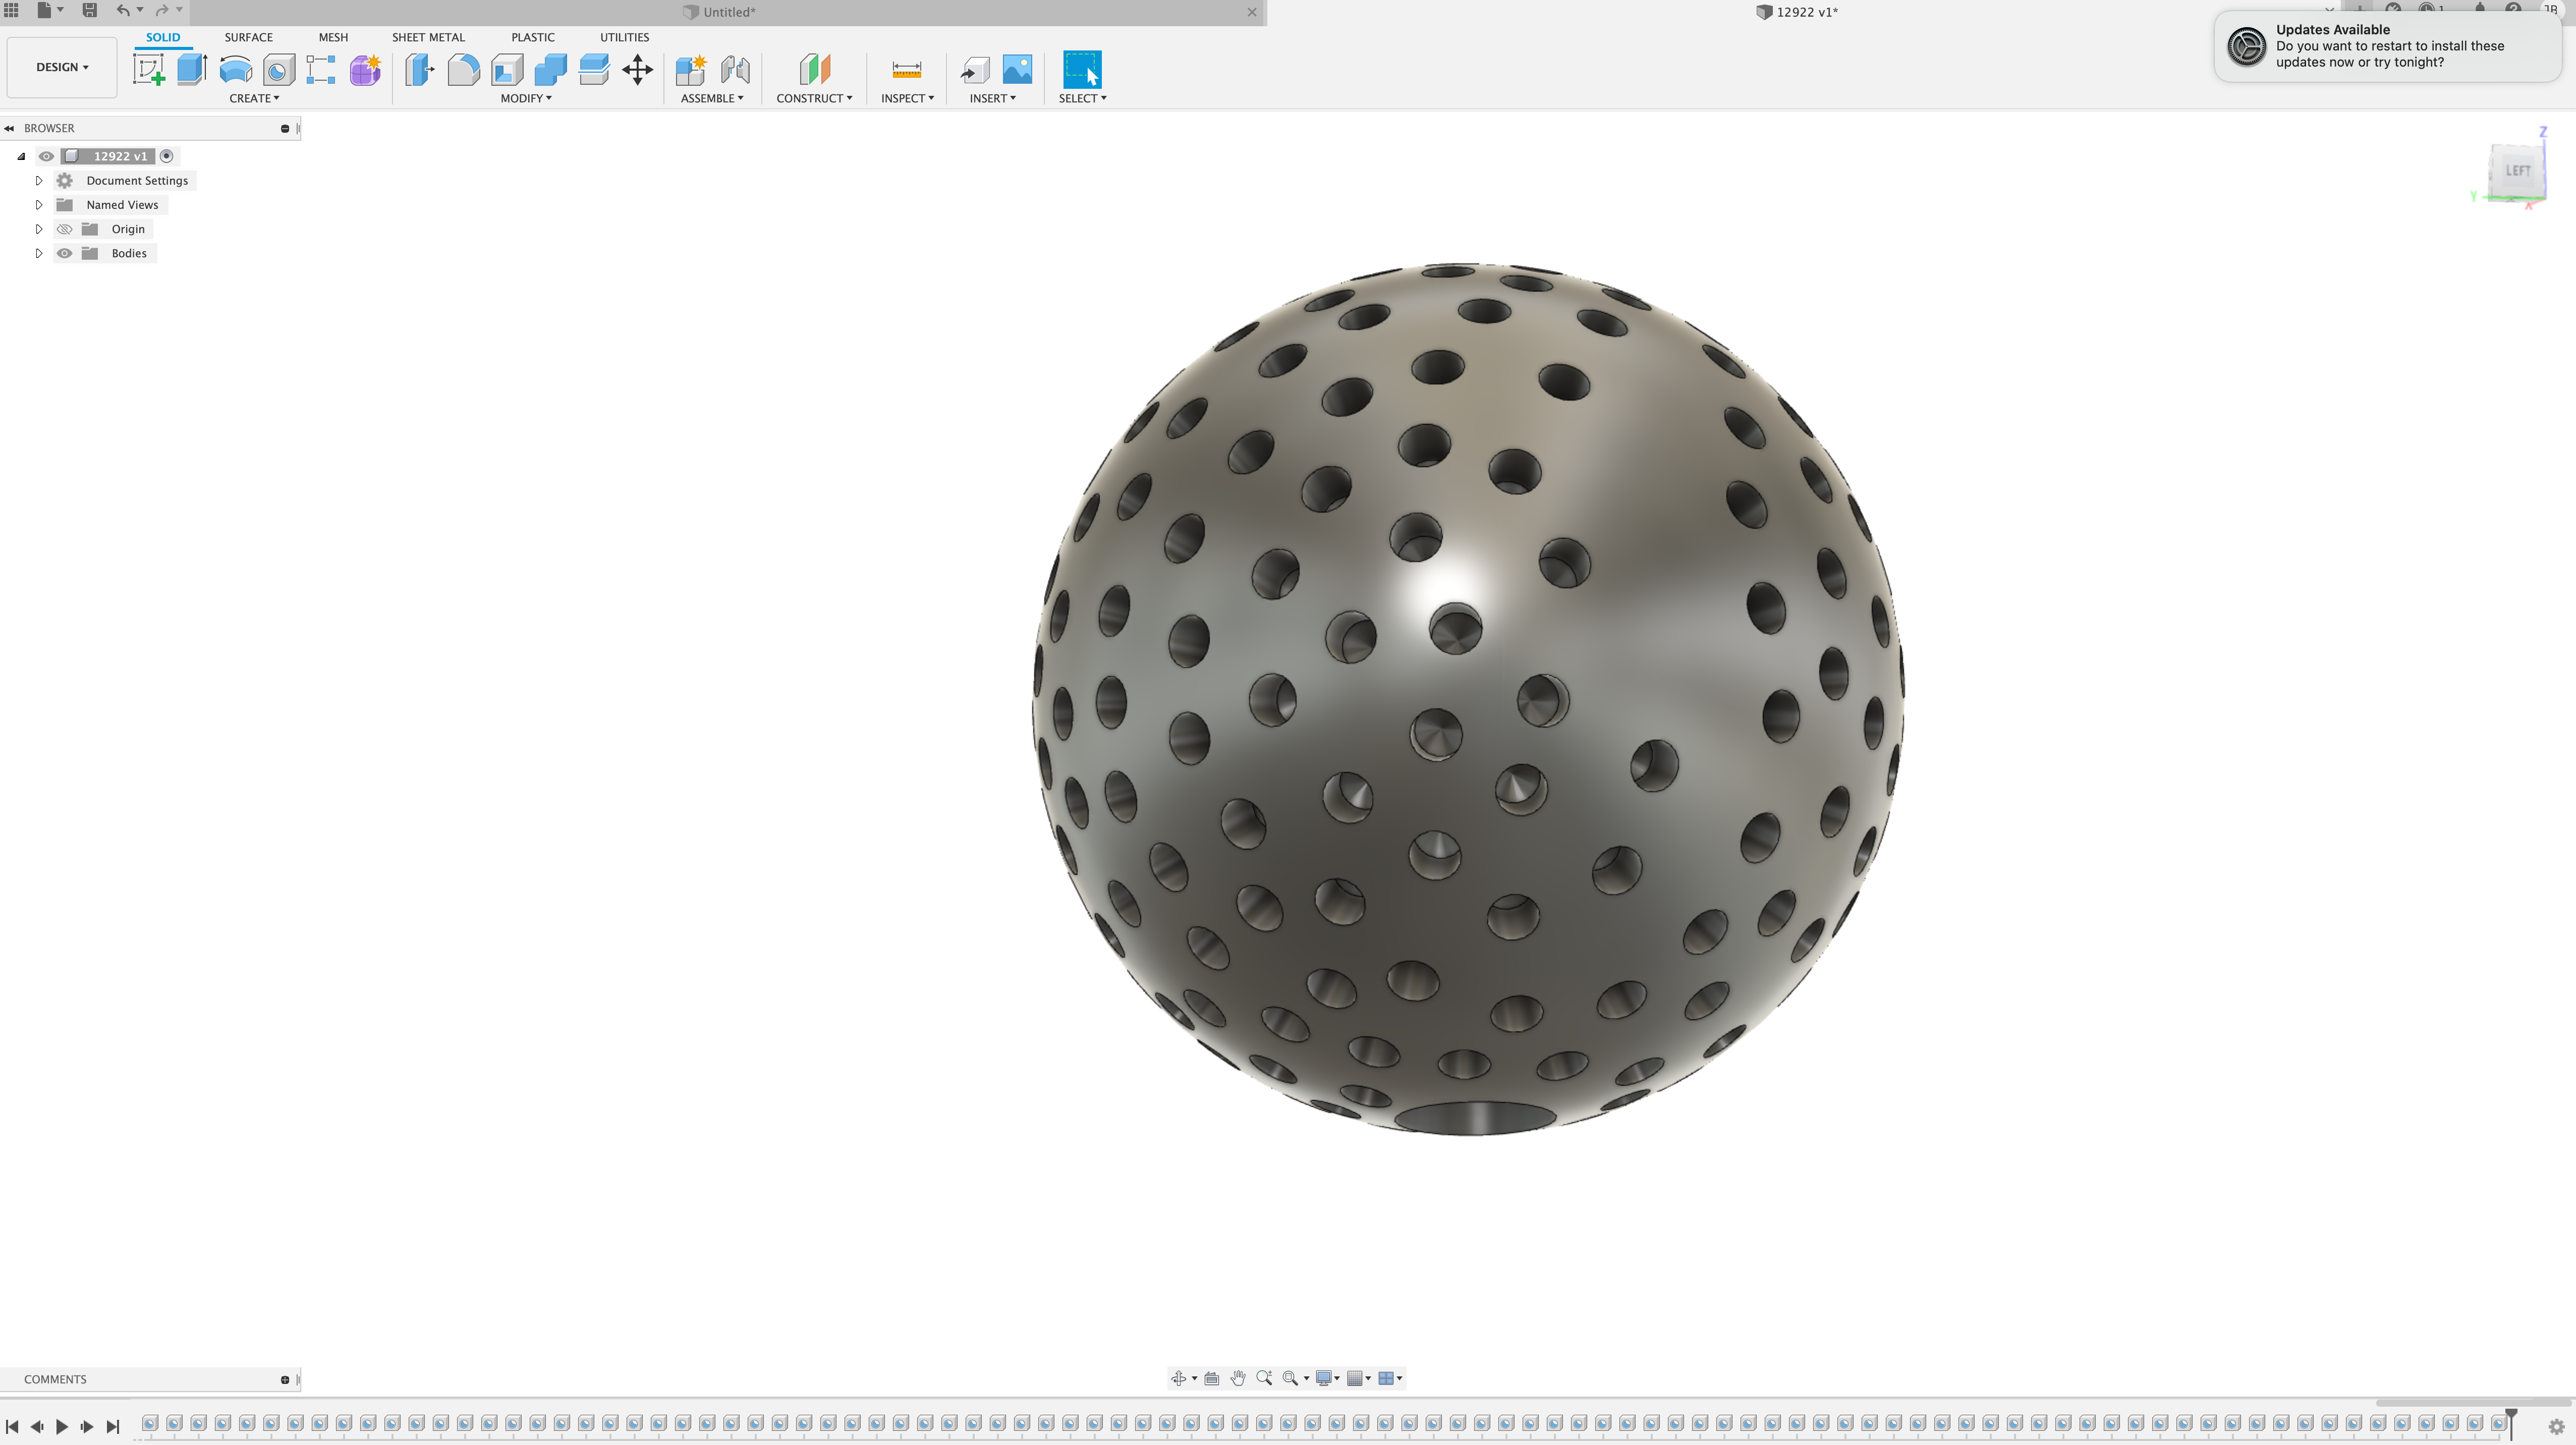Click the Insert Canvas image icon
2576x1445 pixels.
point(1017,70)
